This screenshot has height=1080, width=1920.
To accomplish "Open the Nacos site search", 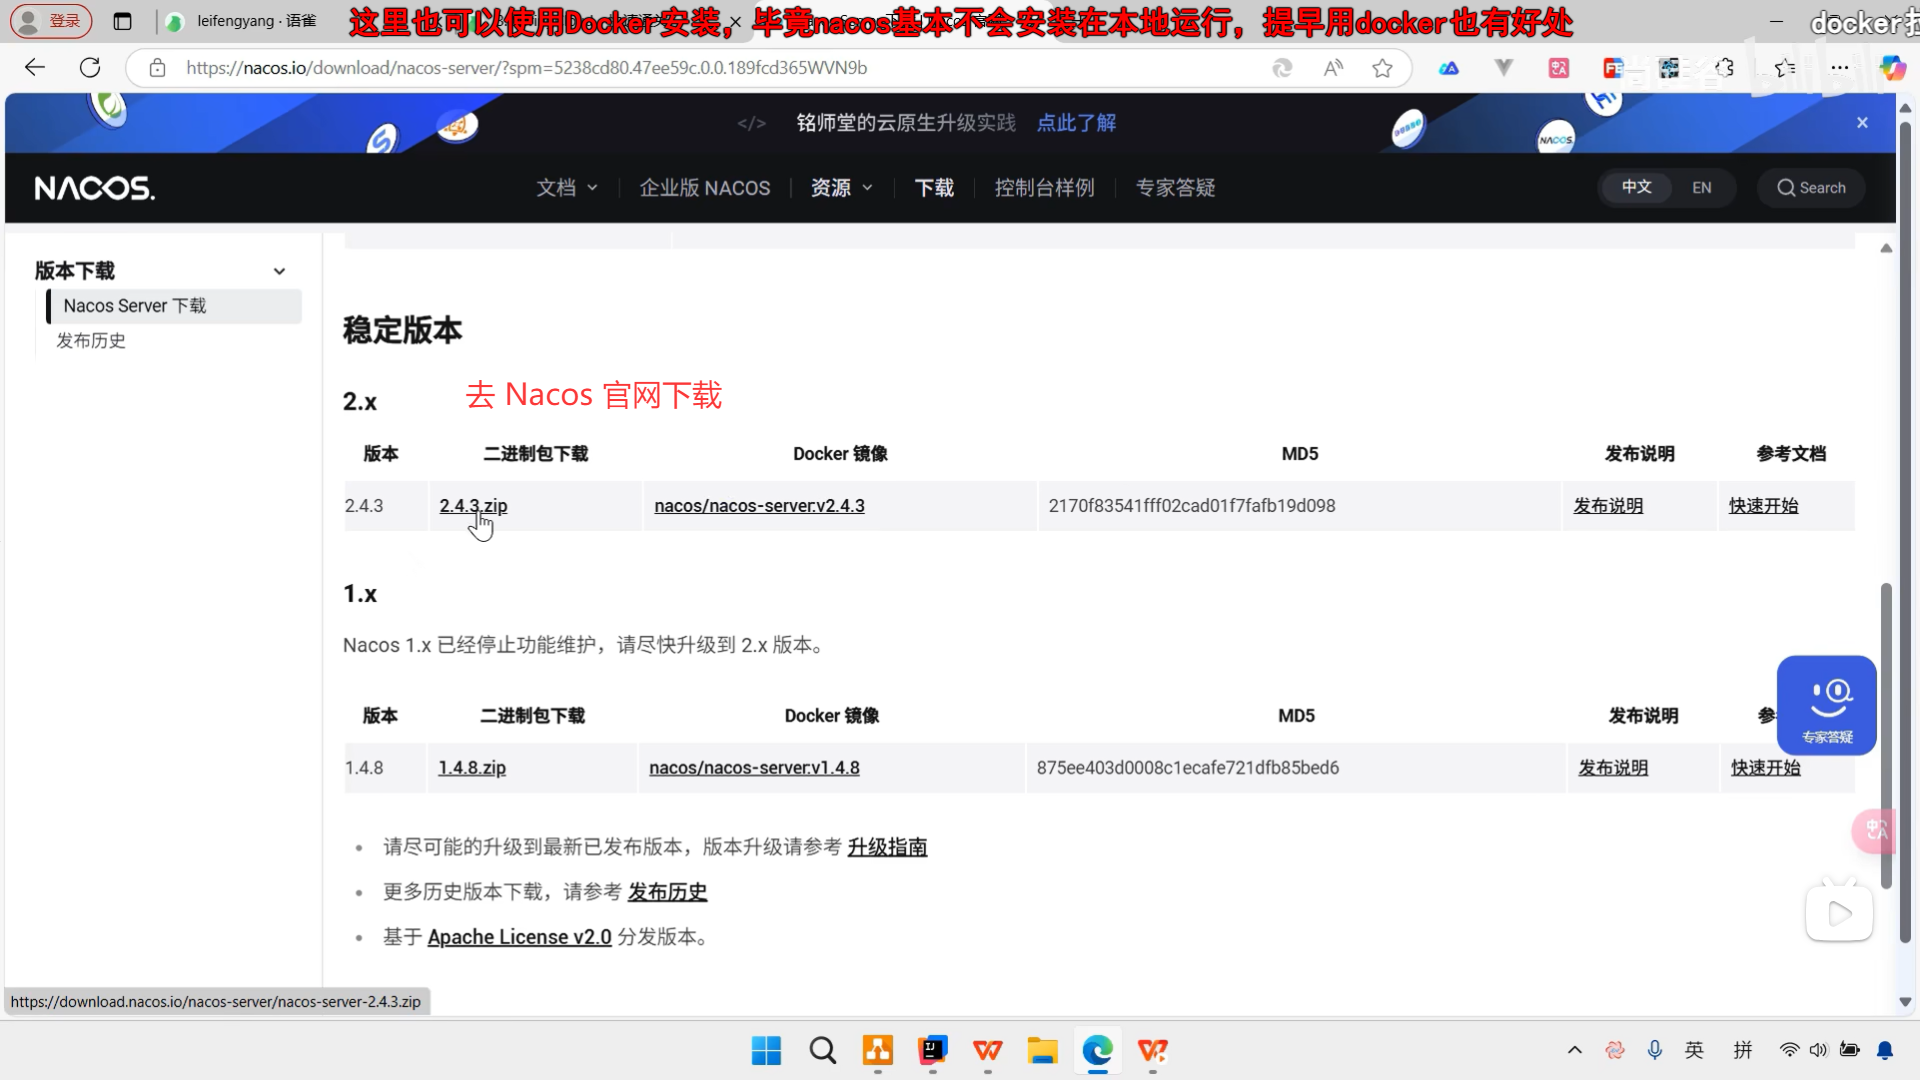I will tap(1811, 187).
